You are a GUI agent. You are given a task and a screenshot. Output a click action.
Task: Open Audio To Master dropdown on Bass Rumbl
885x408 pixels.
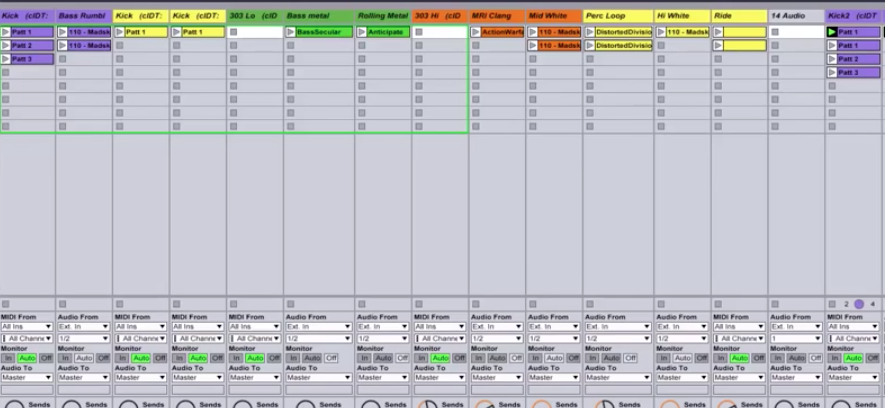[x=84, y=378]
